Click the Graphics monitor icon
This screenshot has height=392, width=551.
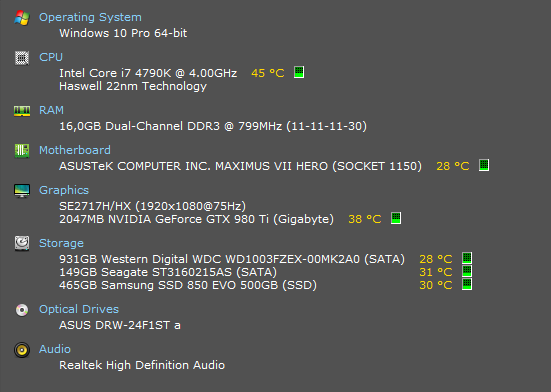22,191
